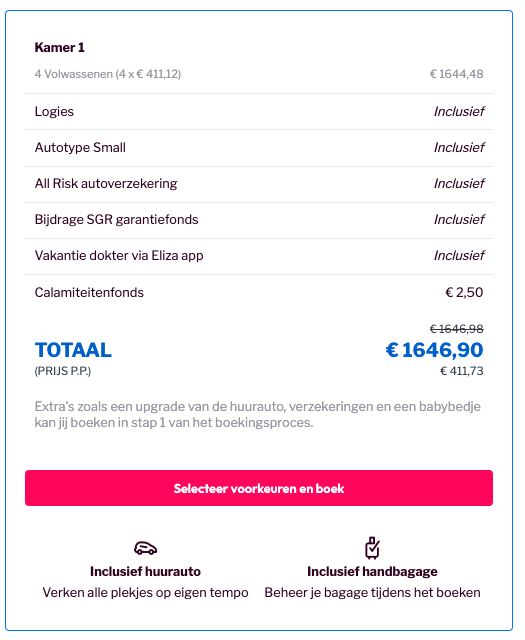Viewport: 525px width, 640px height.
Task: Click the struck-through € 1646,98 price
Action: [457, 329]
